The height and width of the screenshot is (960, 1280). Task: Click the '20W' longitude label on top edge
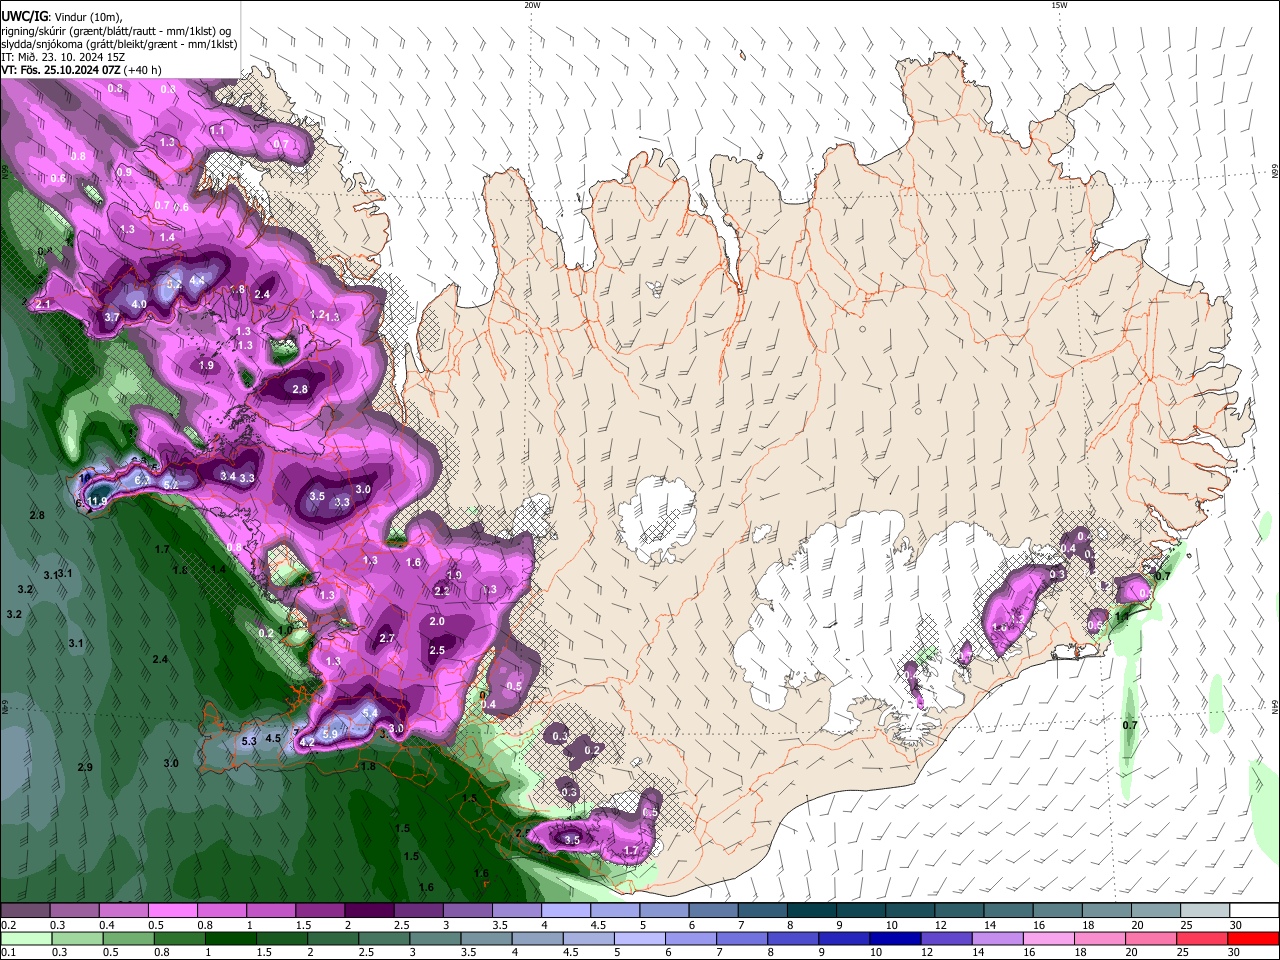(x=532, y=5)
